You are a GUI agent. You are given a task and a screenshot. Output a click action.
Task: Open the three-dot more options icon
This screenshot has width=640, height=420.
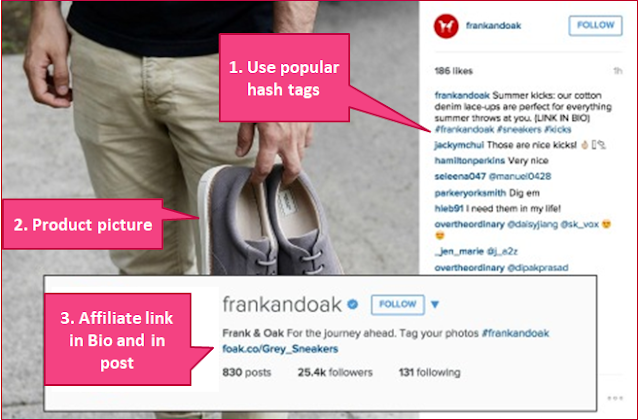coord(615,398)
